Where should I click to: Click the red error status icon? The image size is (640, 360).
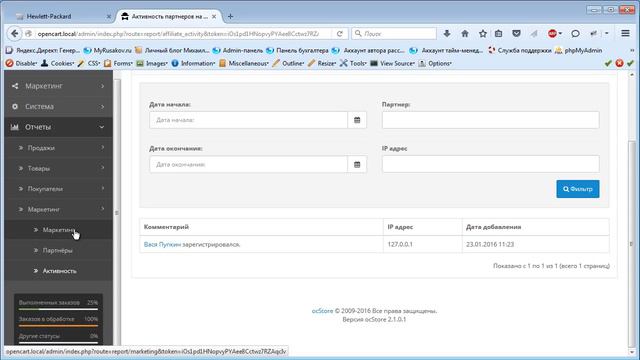tap(619, 63)
